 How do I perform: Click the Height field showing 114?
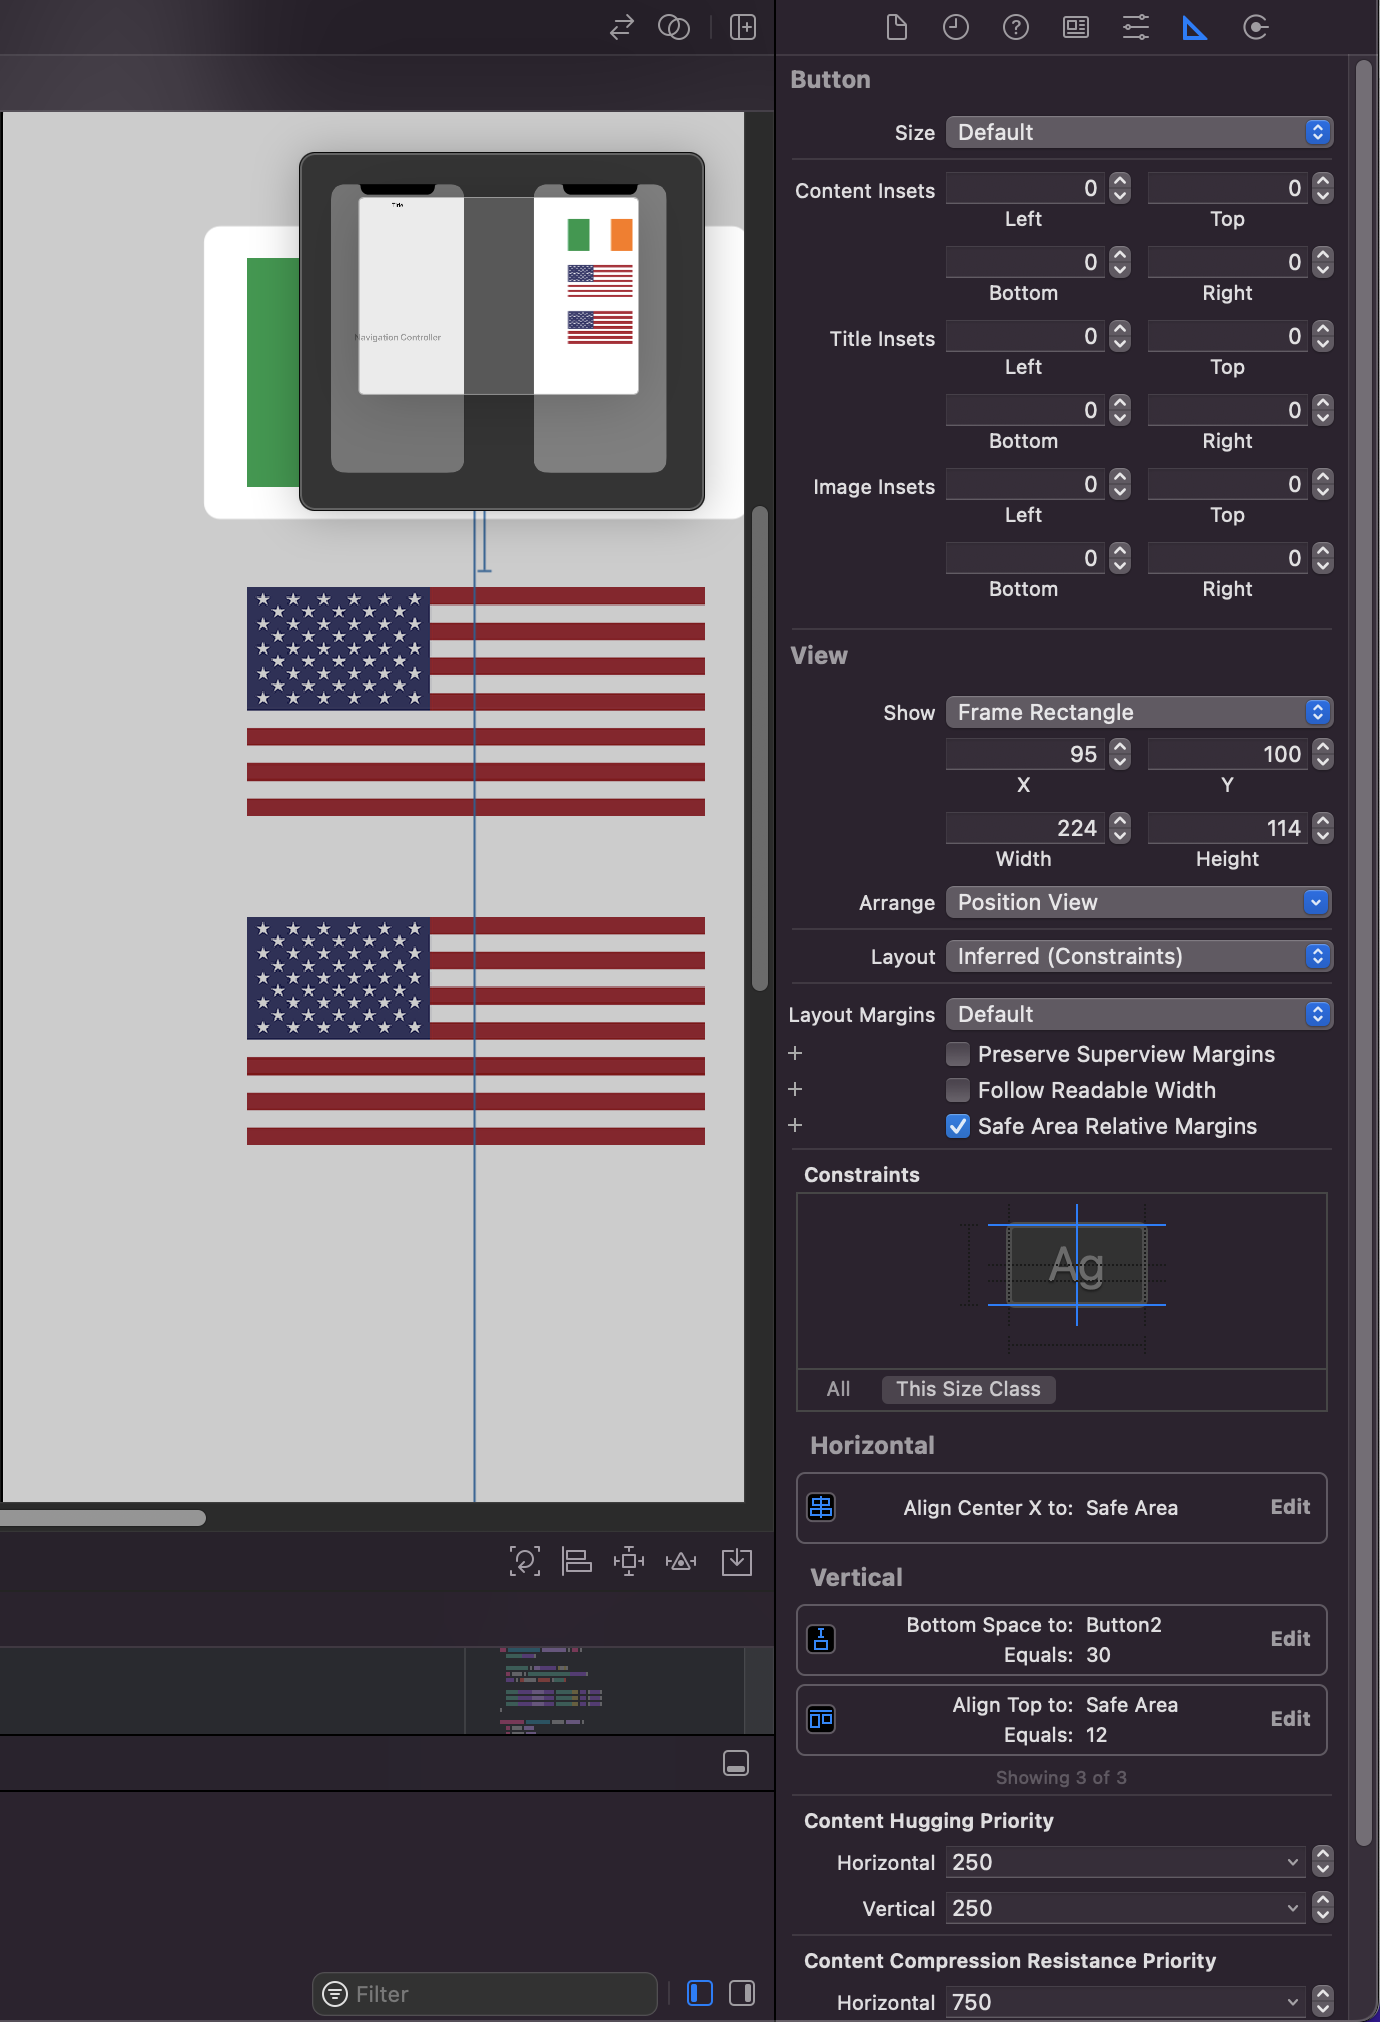[x=1229, y=828]
